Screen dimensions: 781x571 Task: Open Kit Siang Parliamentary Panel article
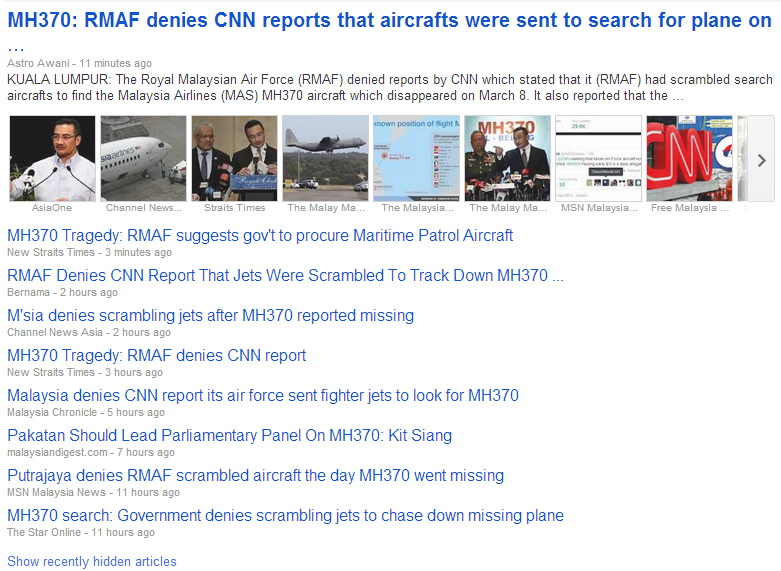(x=230, y=435)
